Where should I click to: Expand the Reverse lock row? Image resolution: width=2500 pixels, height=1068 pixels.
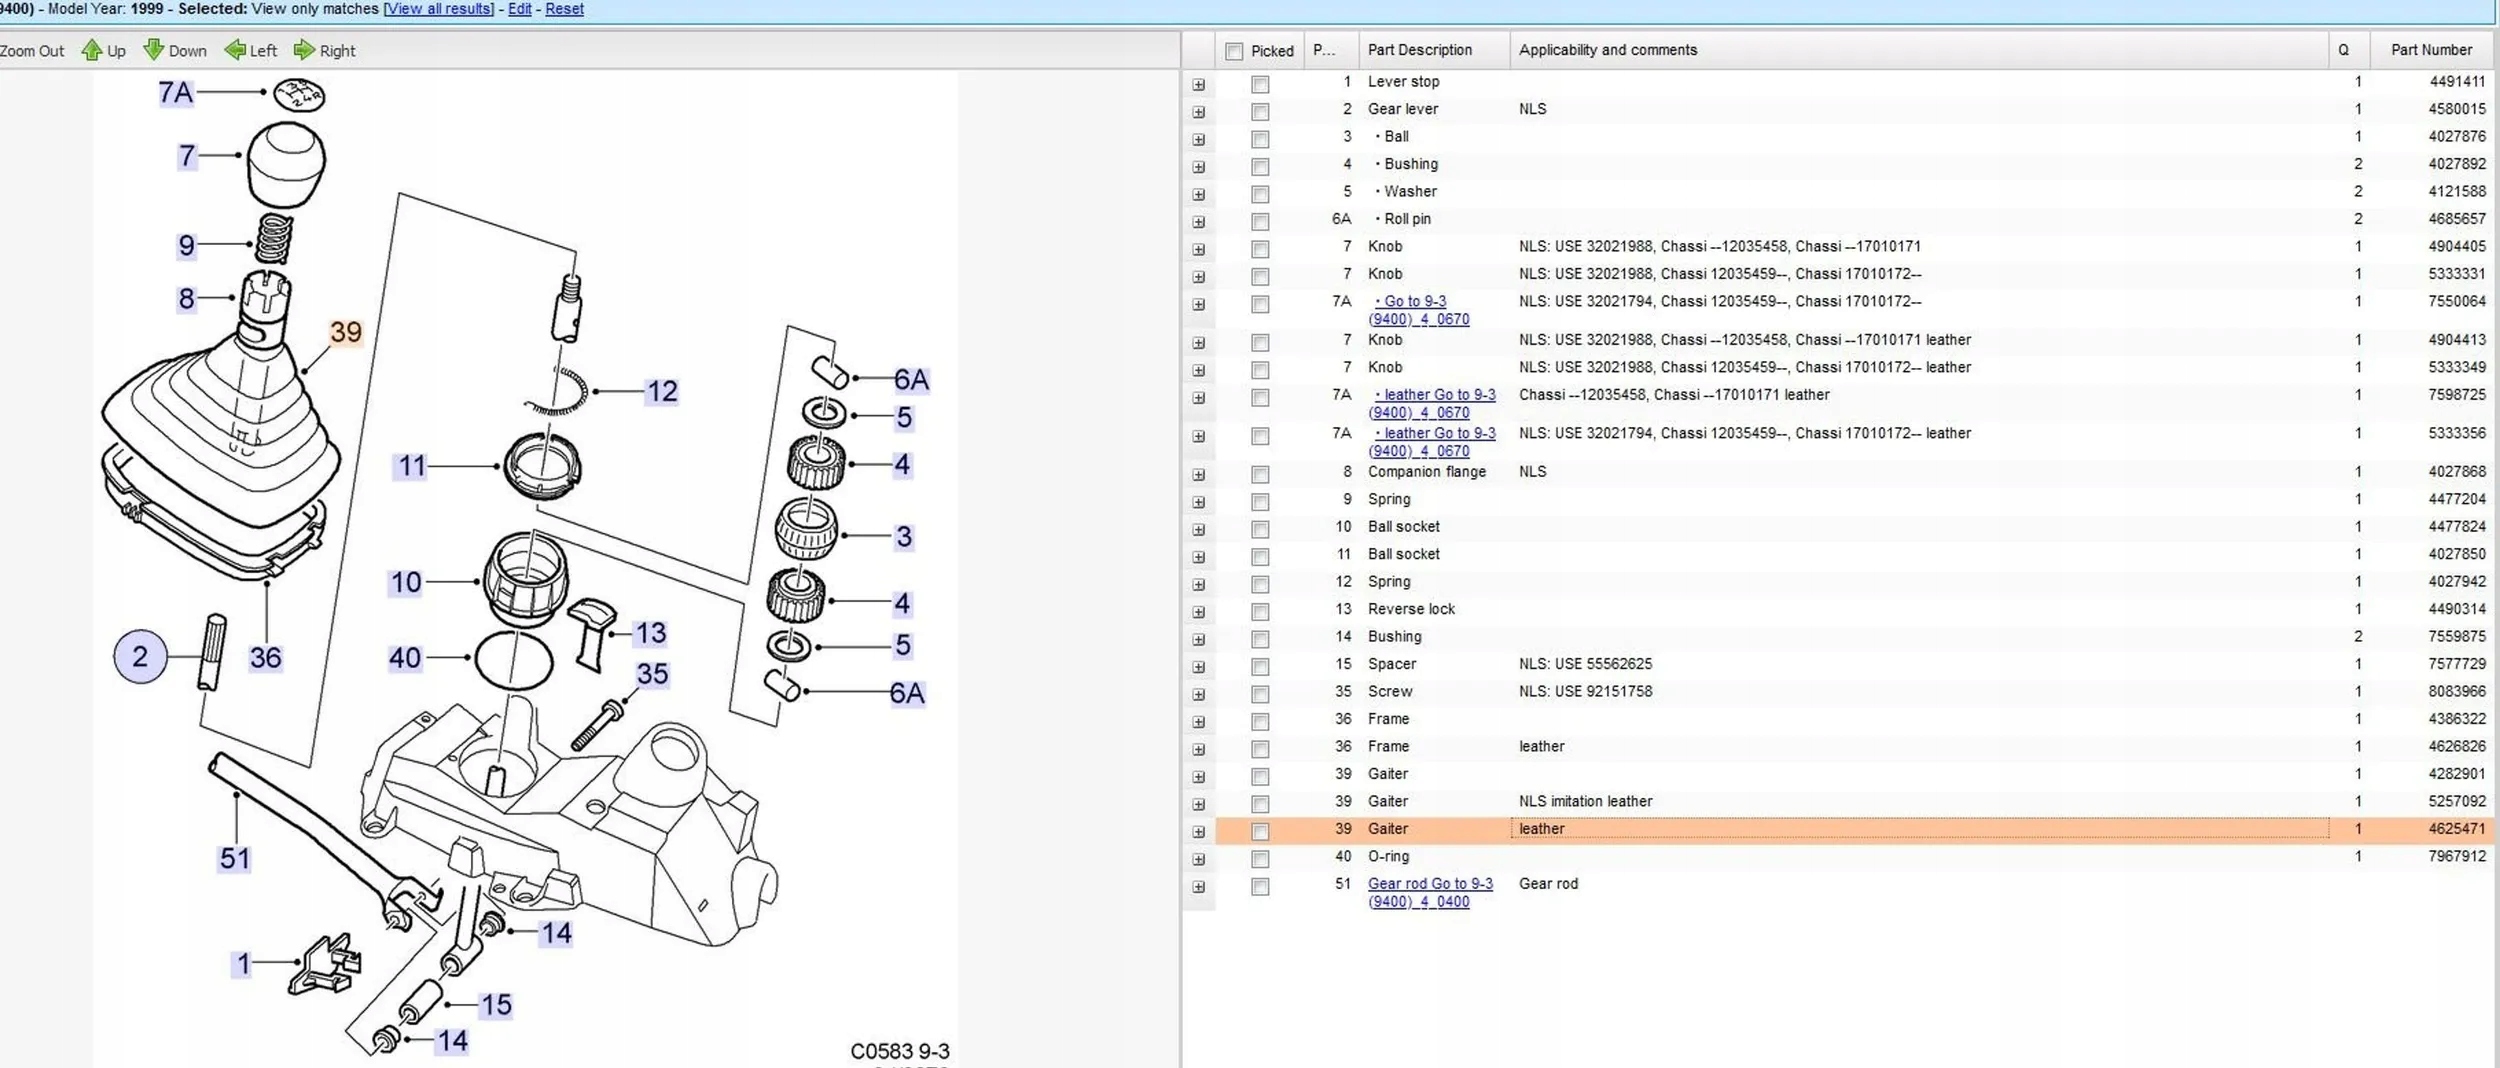tap(1198, 612)
